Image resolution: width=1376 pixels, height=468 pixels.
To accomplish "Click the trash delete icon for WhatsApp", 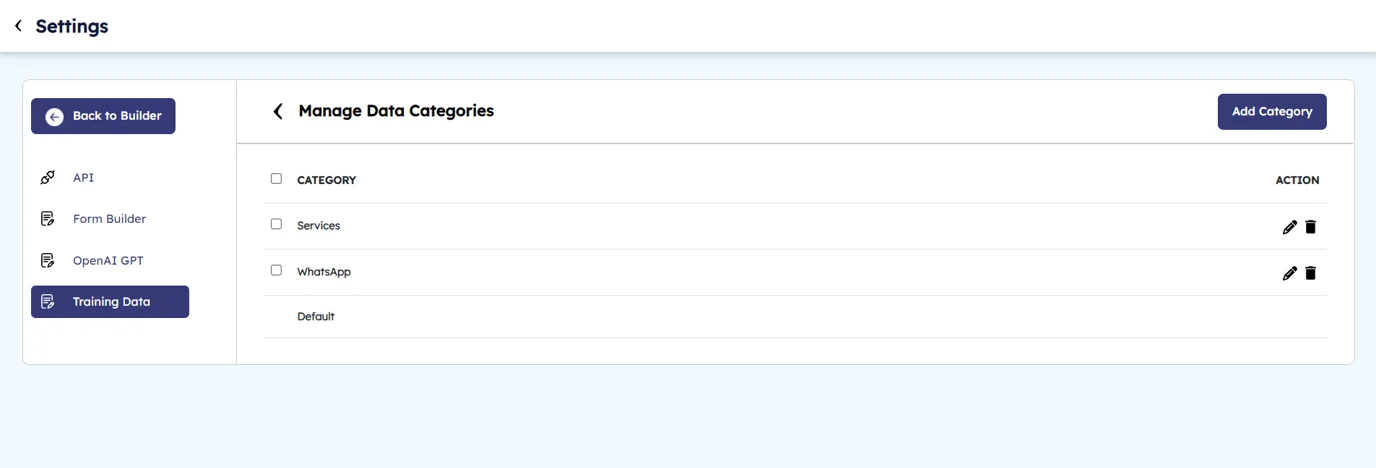I will [1311, 273].
